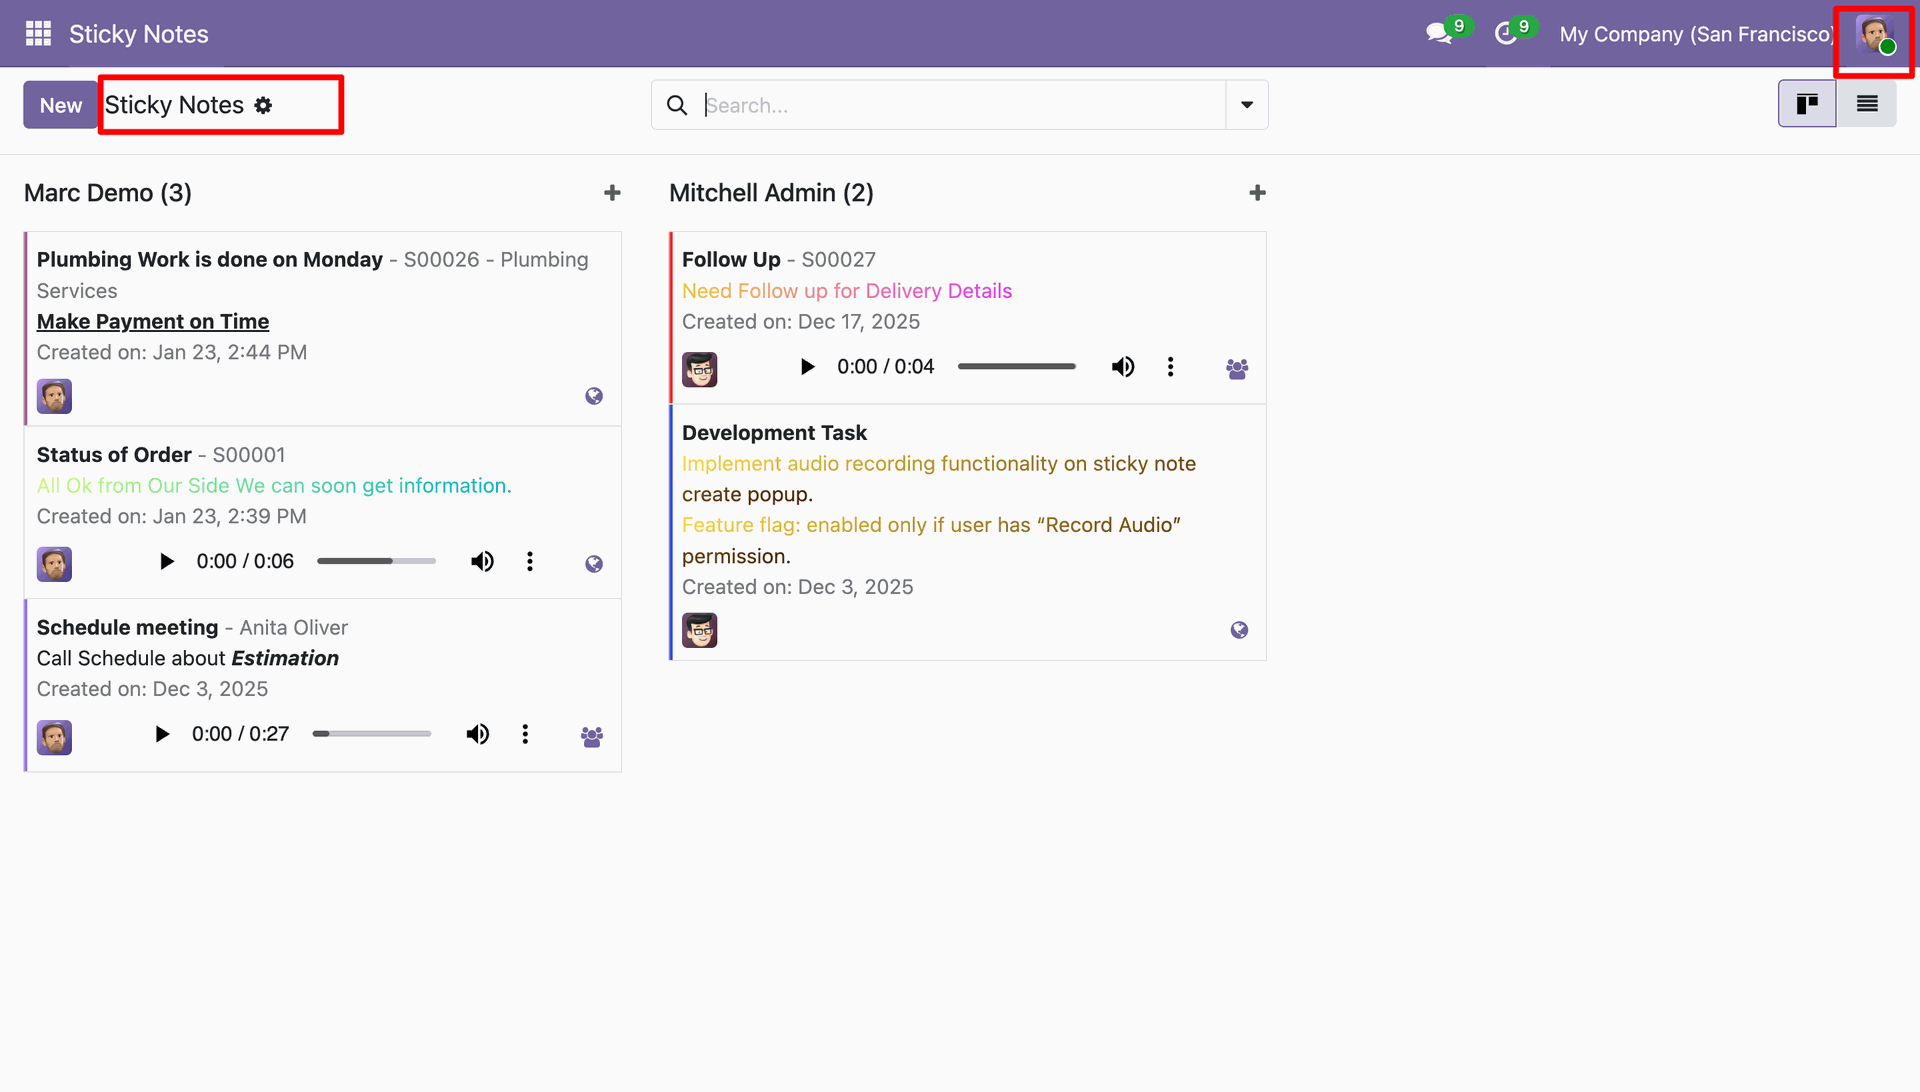Click the group icon on Schedule meeting note
This screenshot has width=1920, height=1092.
592,737
